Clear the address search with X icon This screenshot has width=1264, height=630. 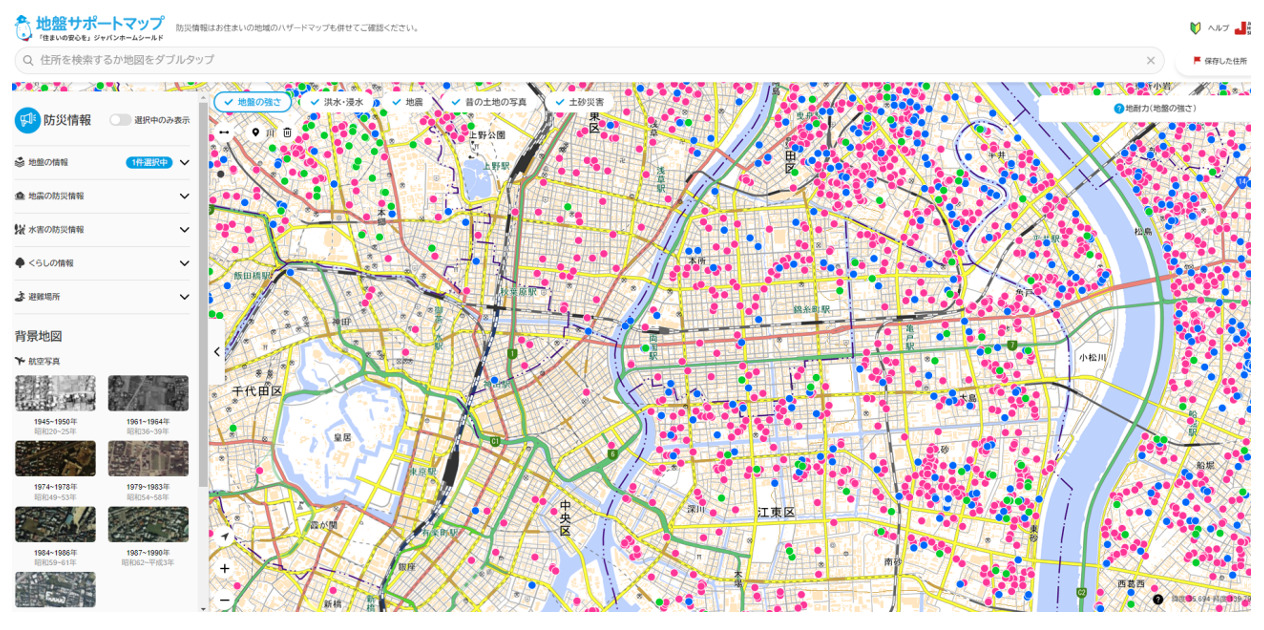click(x=1150, y=61)
